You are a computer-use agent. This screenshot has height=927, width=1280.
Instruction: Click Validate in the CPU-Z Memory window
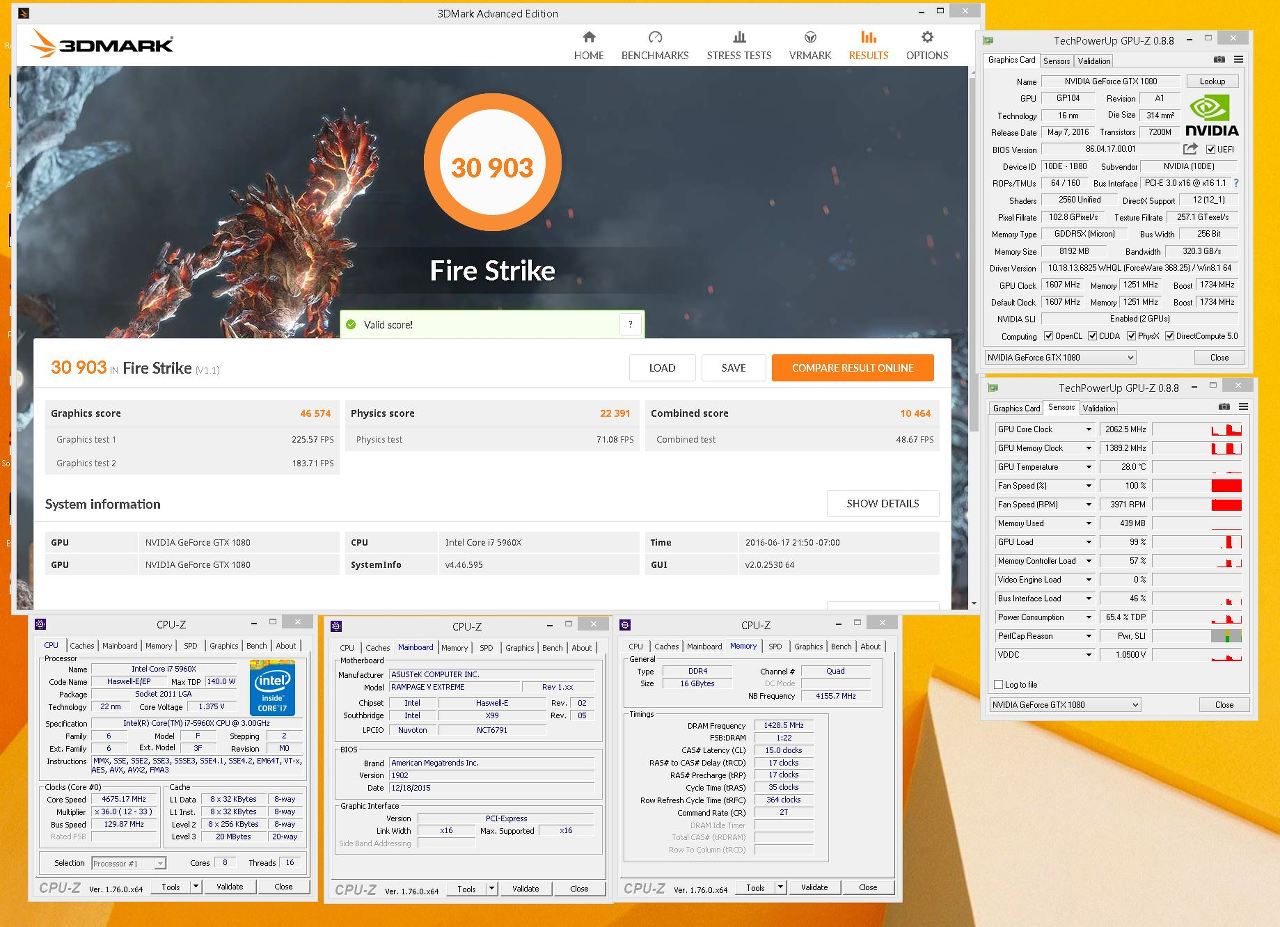click(814, 887)
